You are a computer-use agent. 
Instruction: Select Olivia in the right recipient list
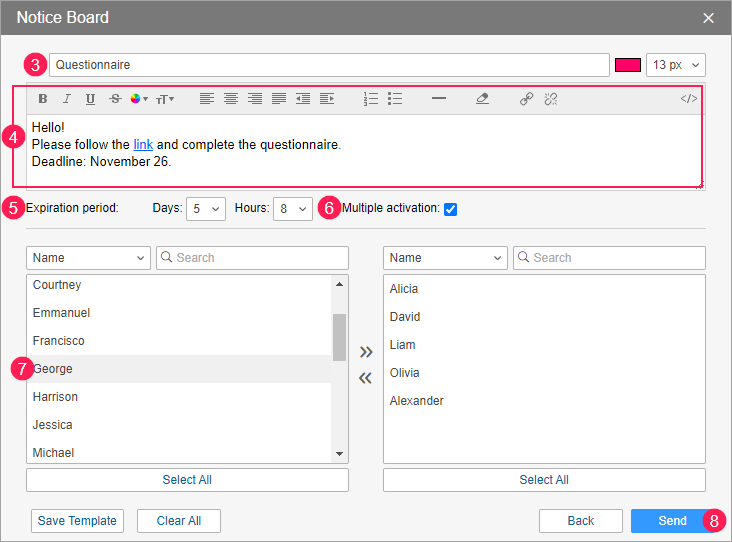point(404,373)
